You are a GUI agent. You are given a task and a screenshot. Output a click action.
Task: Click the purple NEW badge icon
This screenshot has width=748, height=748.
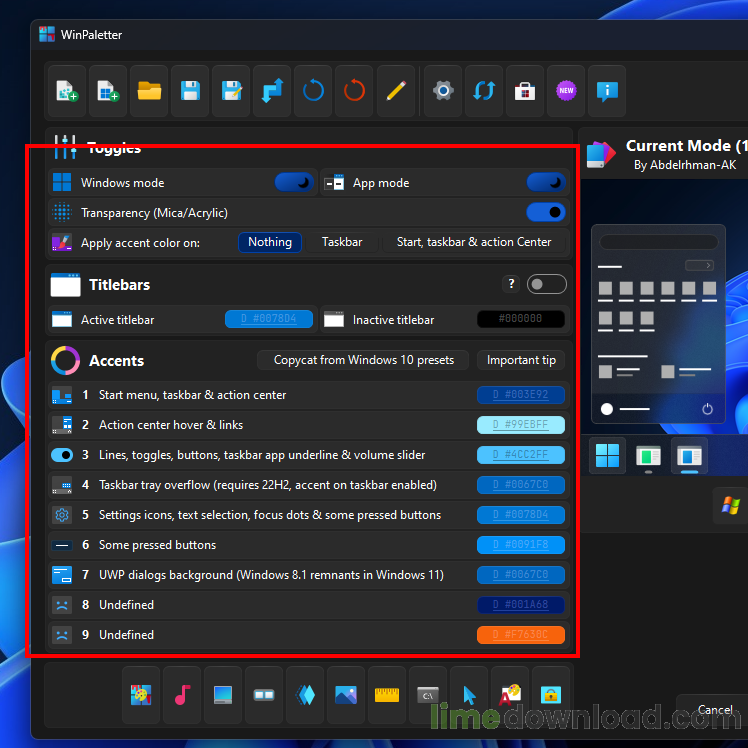click(565, 91)
